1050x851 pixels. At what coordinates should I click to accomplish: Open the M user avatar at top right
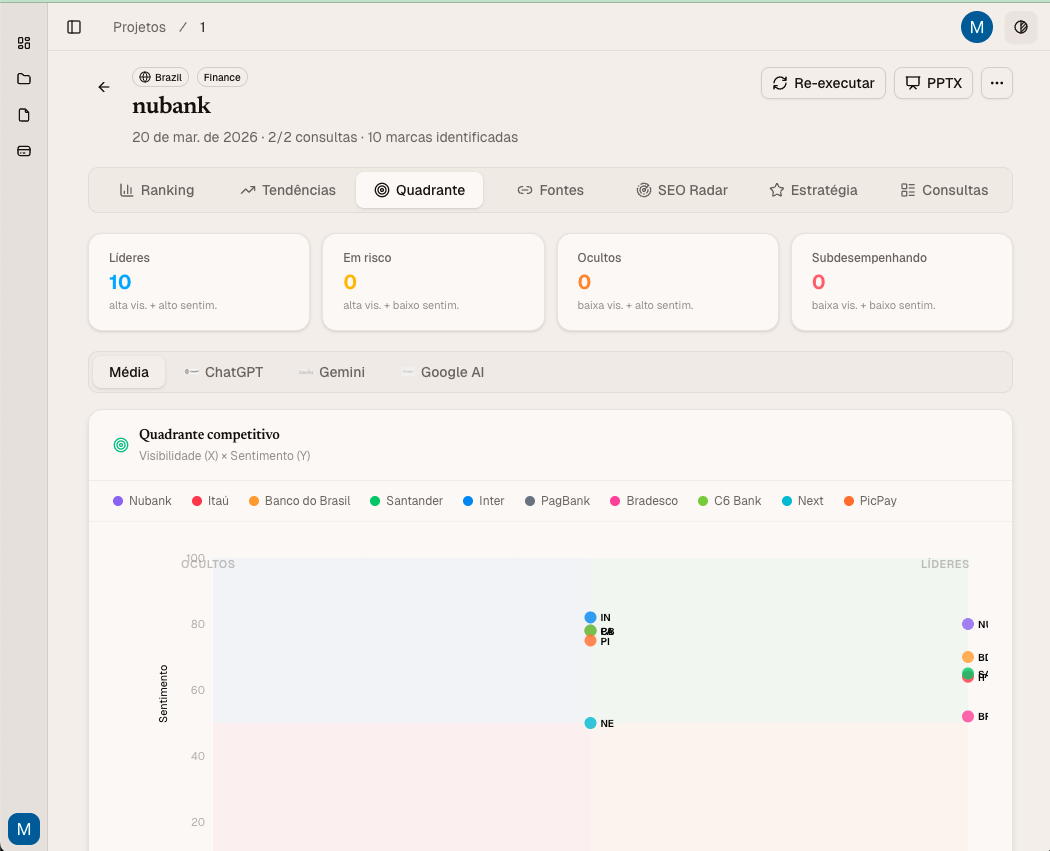click(x=976, y=27)
